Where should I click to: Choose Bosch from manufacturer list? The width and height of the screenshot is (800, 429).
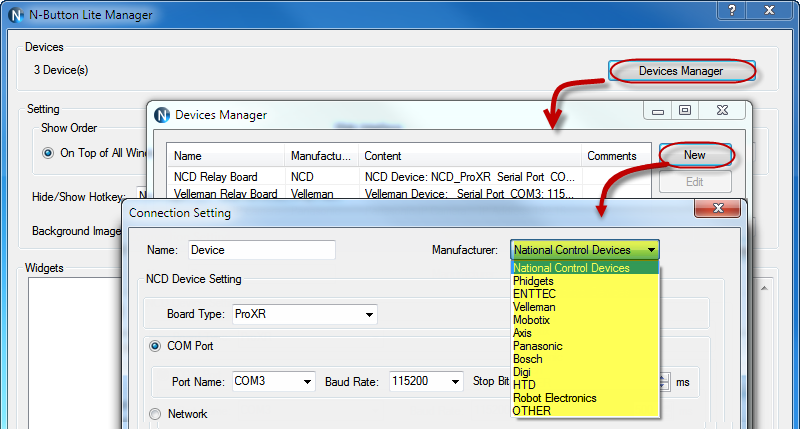[x=585, y=359]
